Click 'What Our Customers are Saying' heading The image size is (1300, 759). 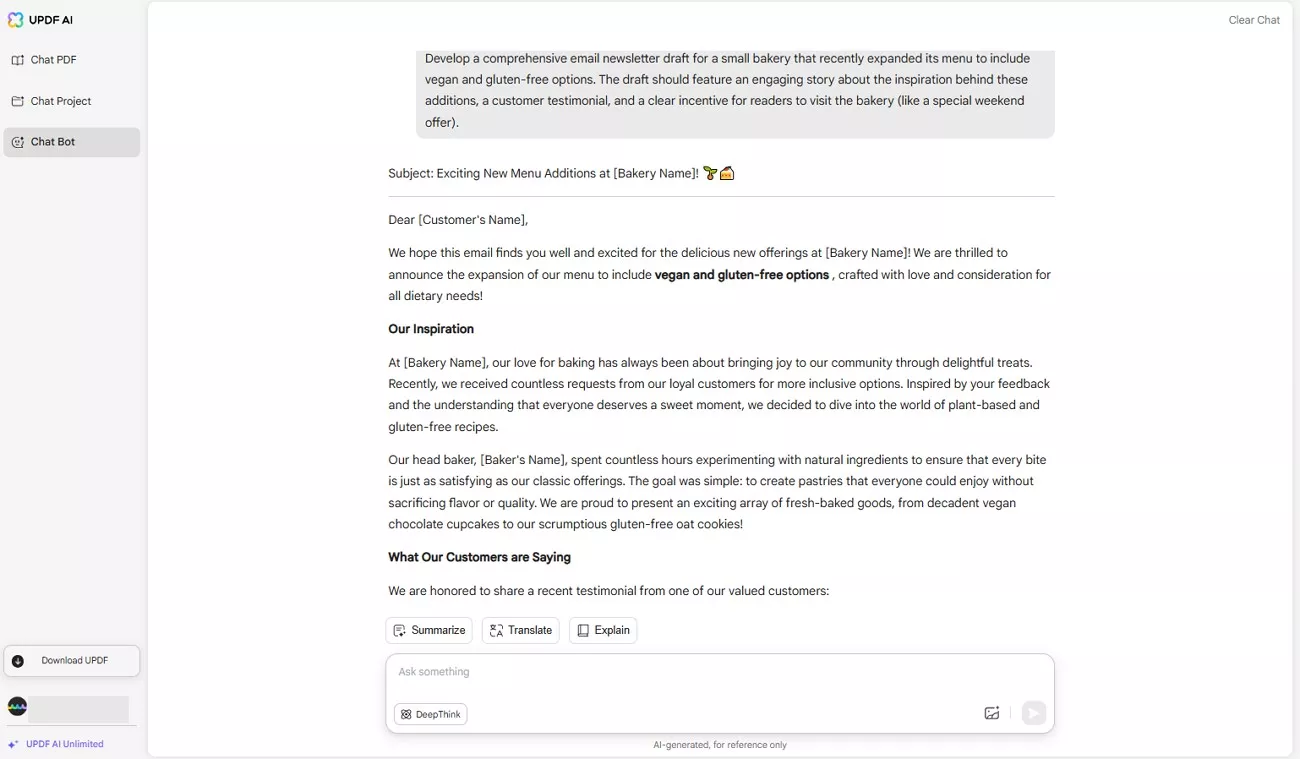click(479, 557)
